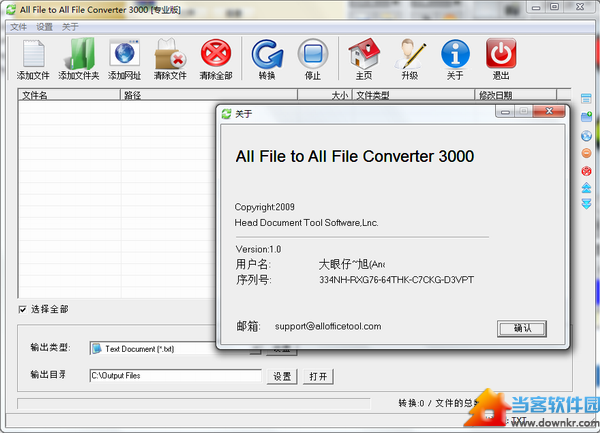Click the 文件名 column header

click(x=69, y=95)
